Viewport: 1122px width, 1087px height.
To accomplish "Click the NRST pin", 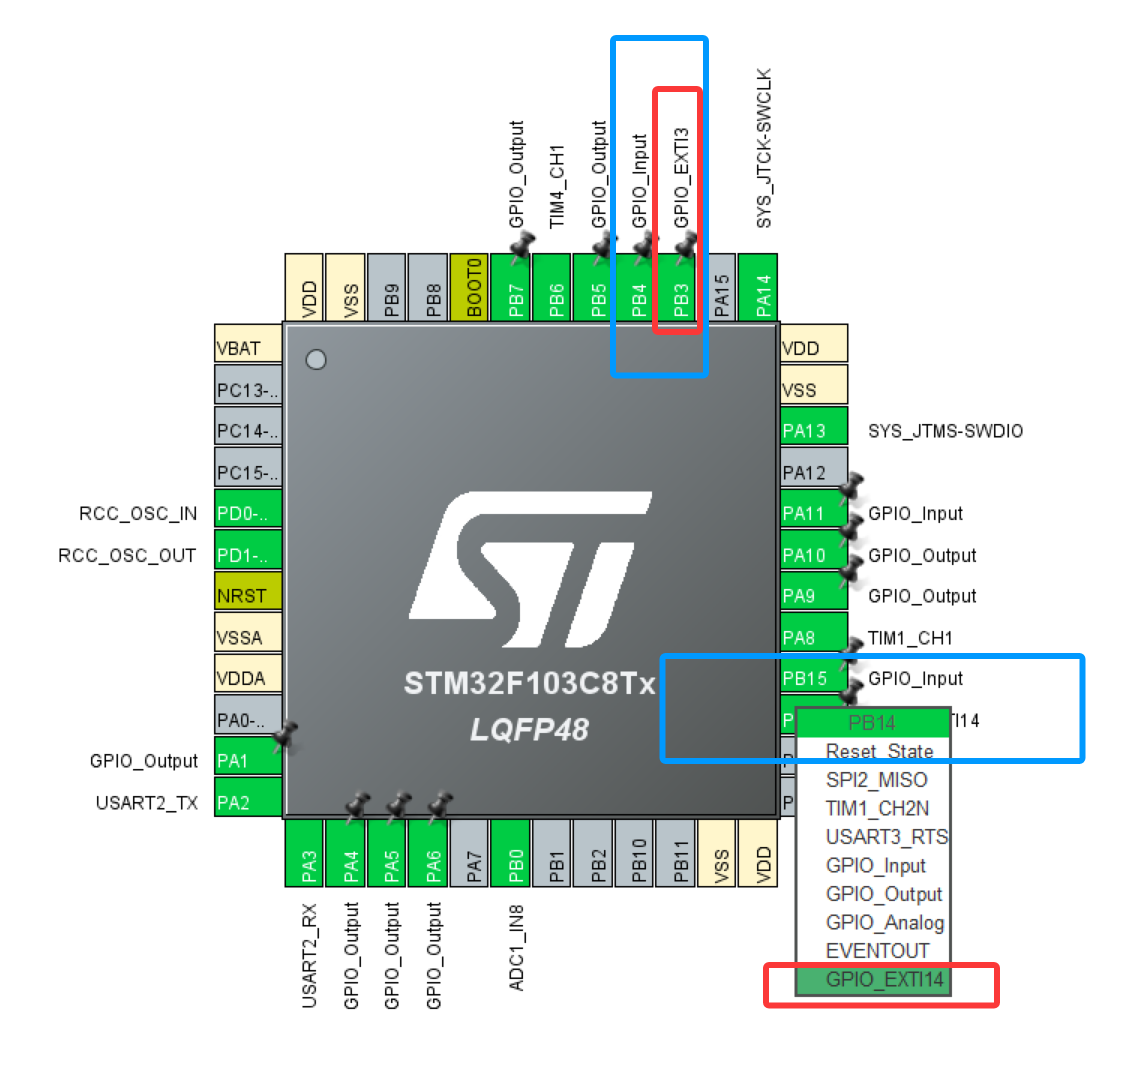I will 248,591.
